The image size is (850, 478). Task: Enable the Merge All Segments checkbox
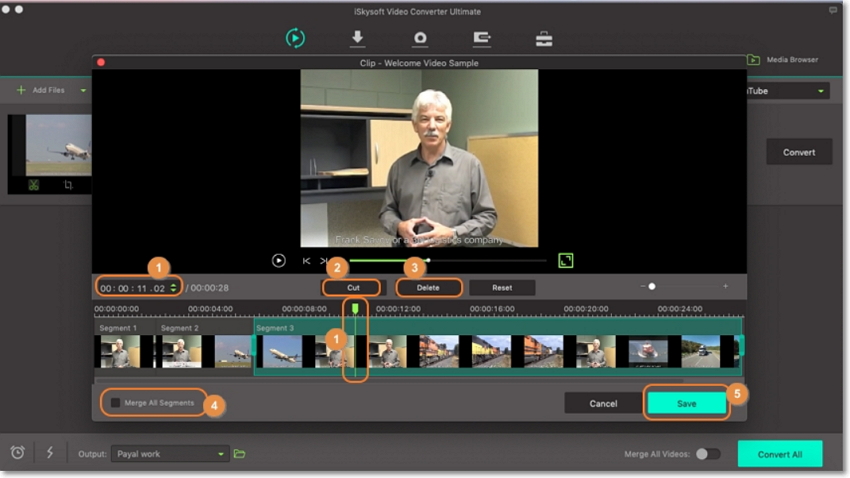pos(115,403)
